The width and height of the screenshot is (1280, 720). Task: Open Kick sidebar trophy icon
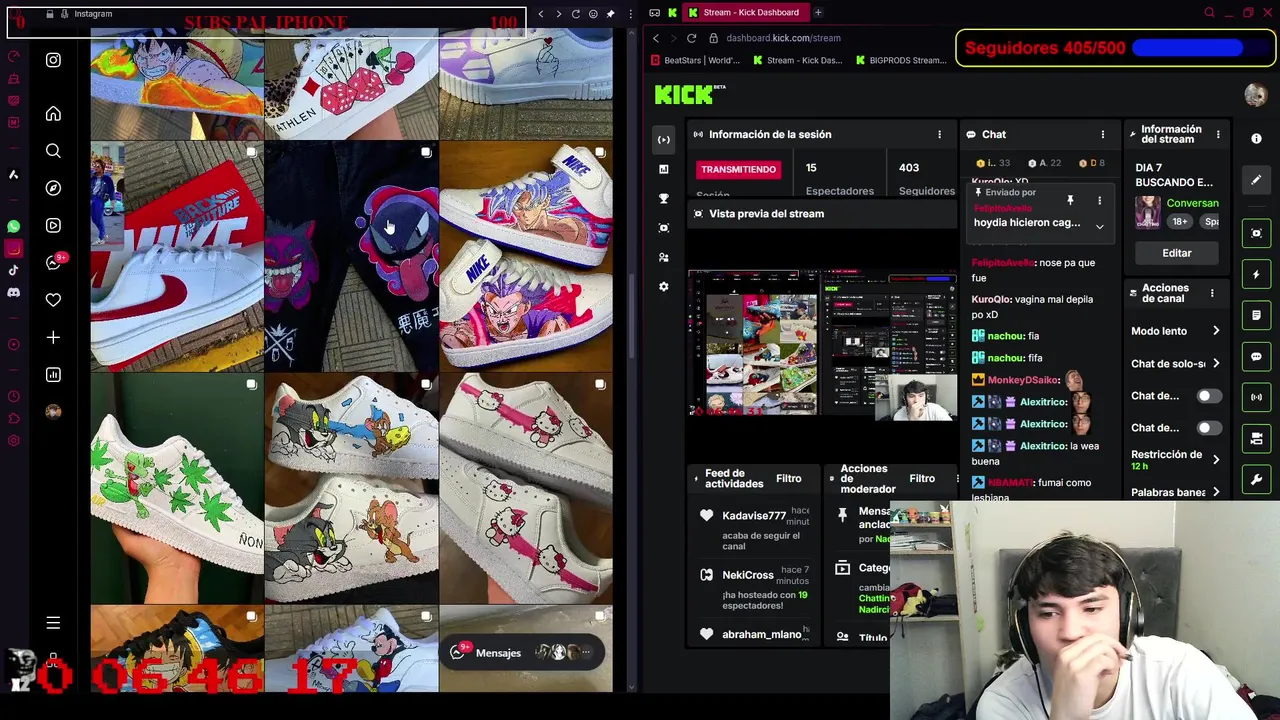[663, 199]
